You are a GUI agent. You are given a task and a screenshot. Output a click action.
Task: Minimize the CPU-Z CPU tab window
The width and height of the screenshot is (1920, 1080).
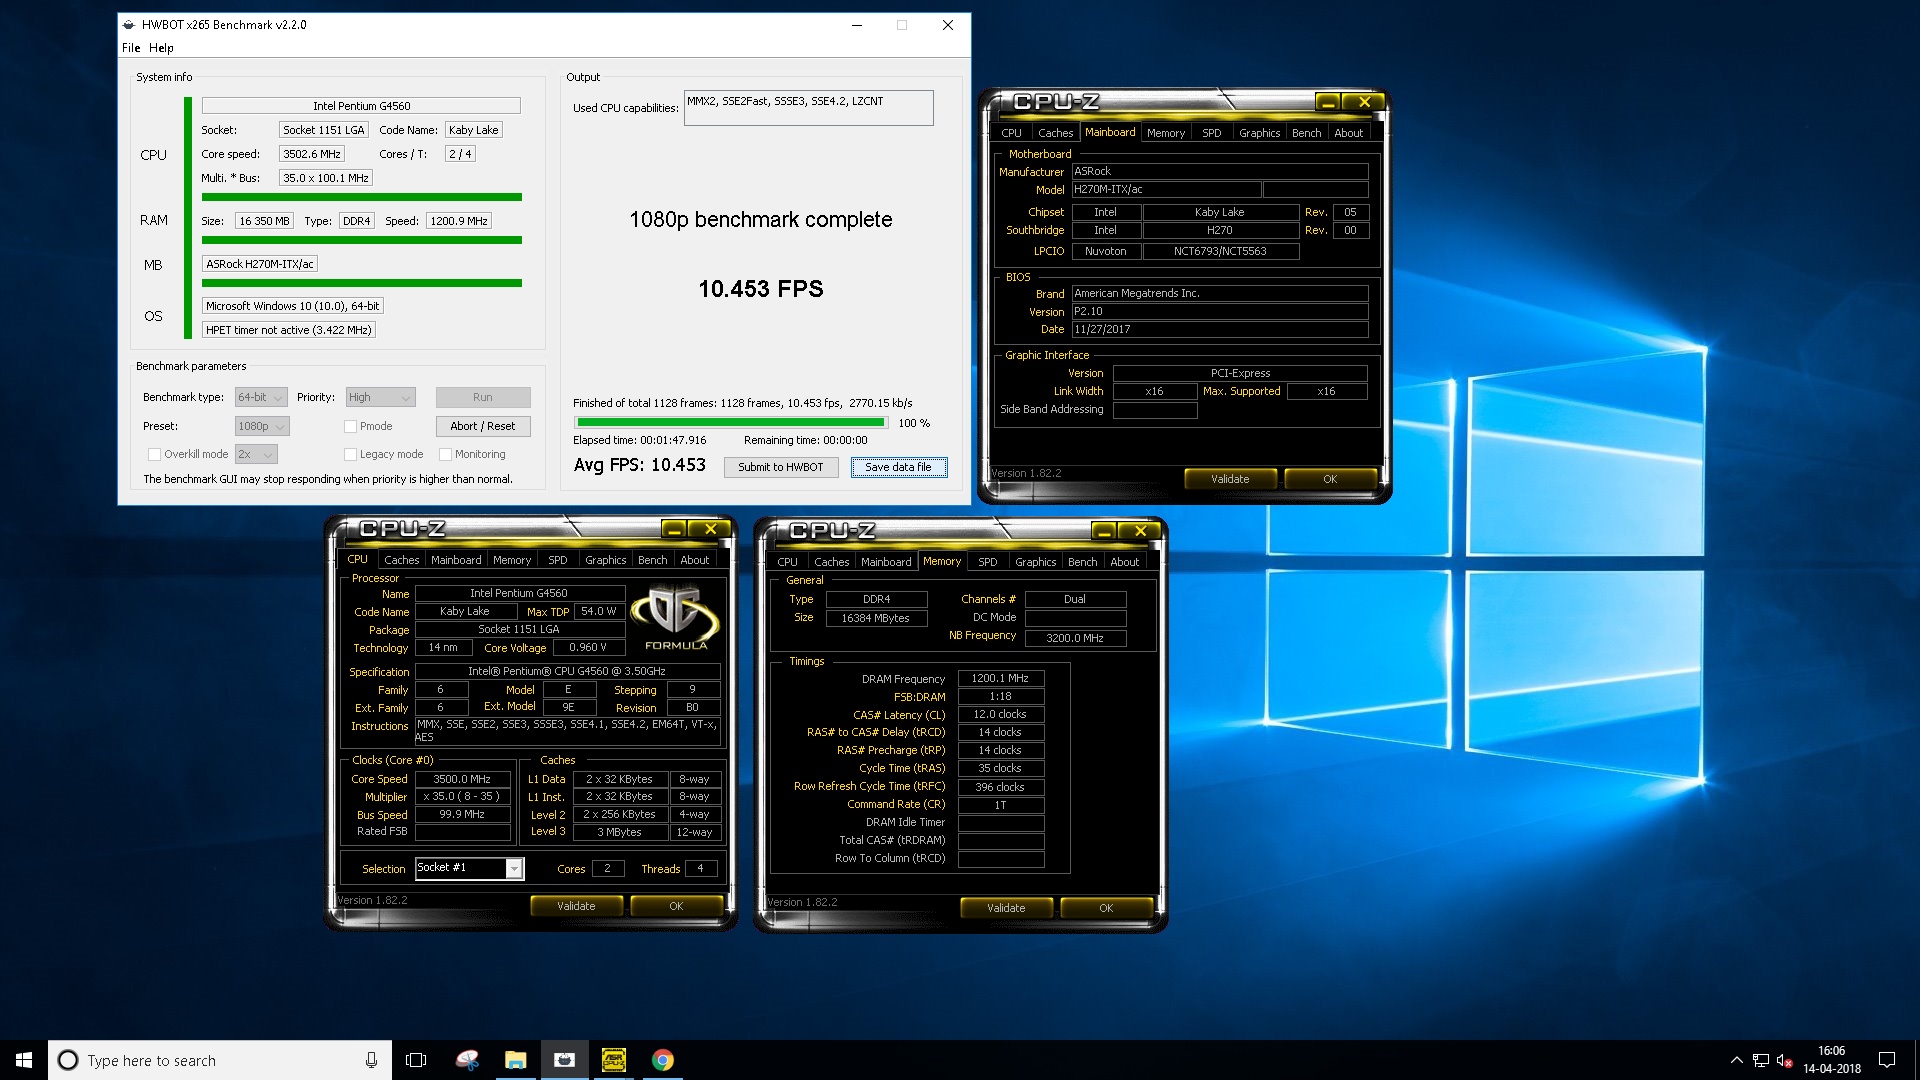pos(674,529)
